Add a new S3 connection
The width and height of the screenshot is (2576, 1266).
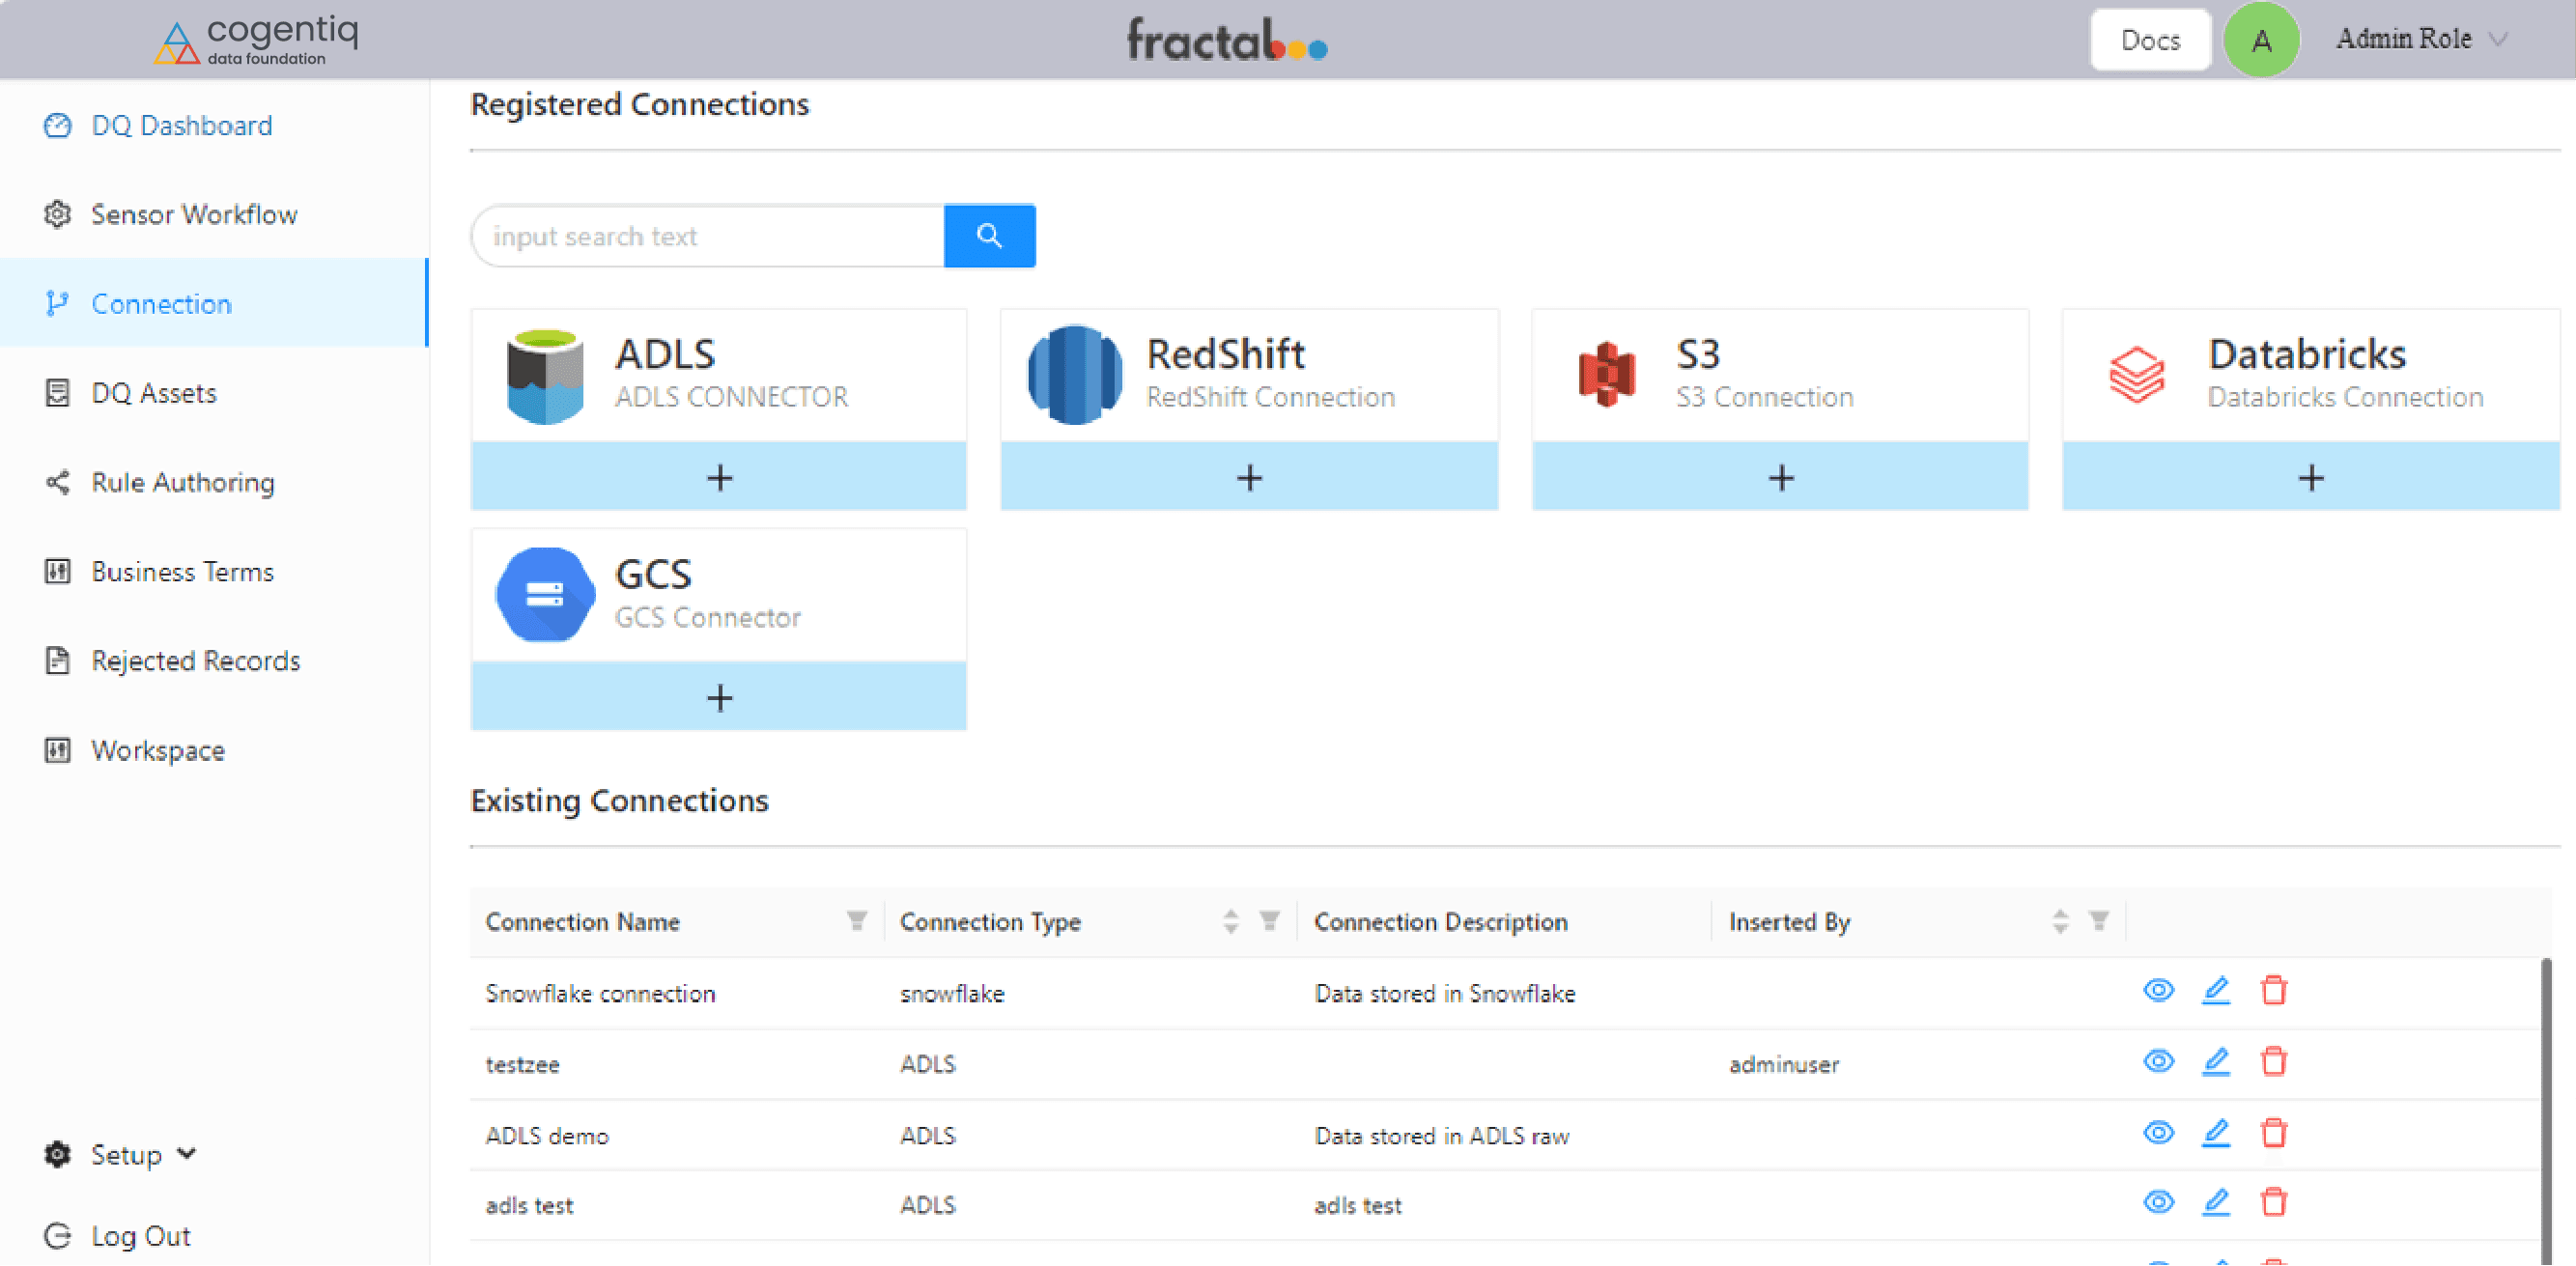point(1780,477)
